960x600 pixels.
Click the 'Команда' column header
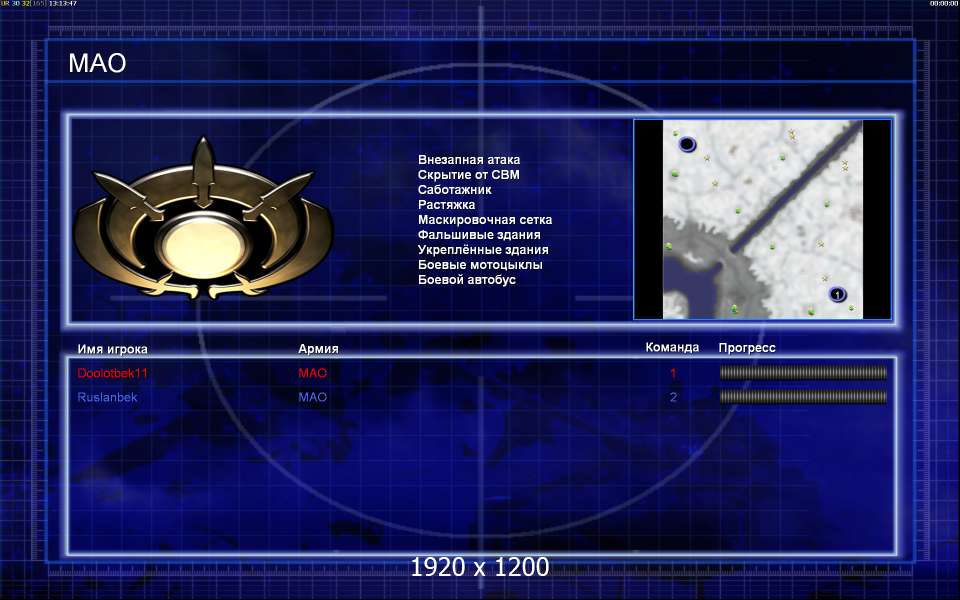tap(672, 347)
